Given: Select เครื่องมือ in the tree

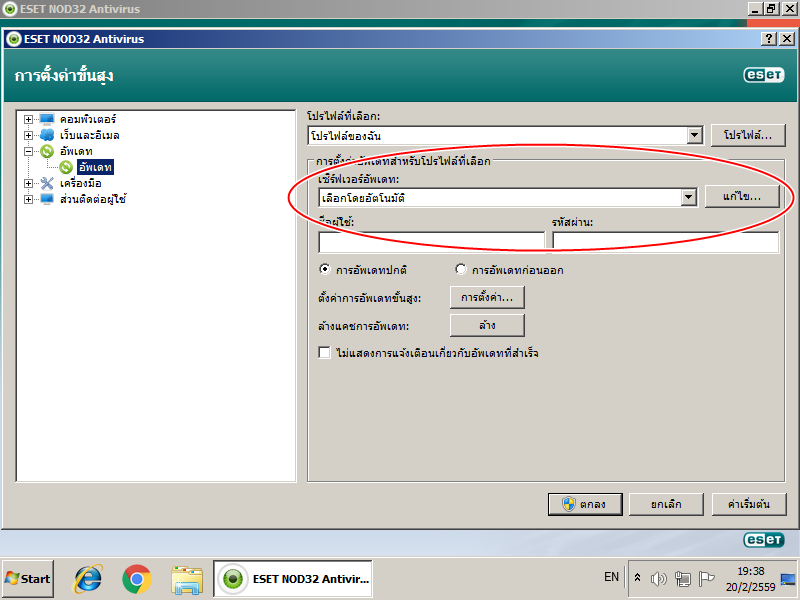Looking at the screenshot, I should coord(81,183).
